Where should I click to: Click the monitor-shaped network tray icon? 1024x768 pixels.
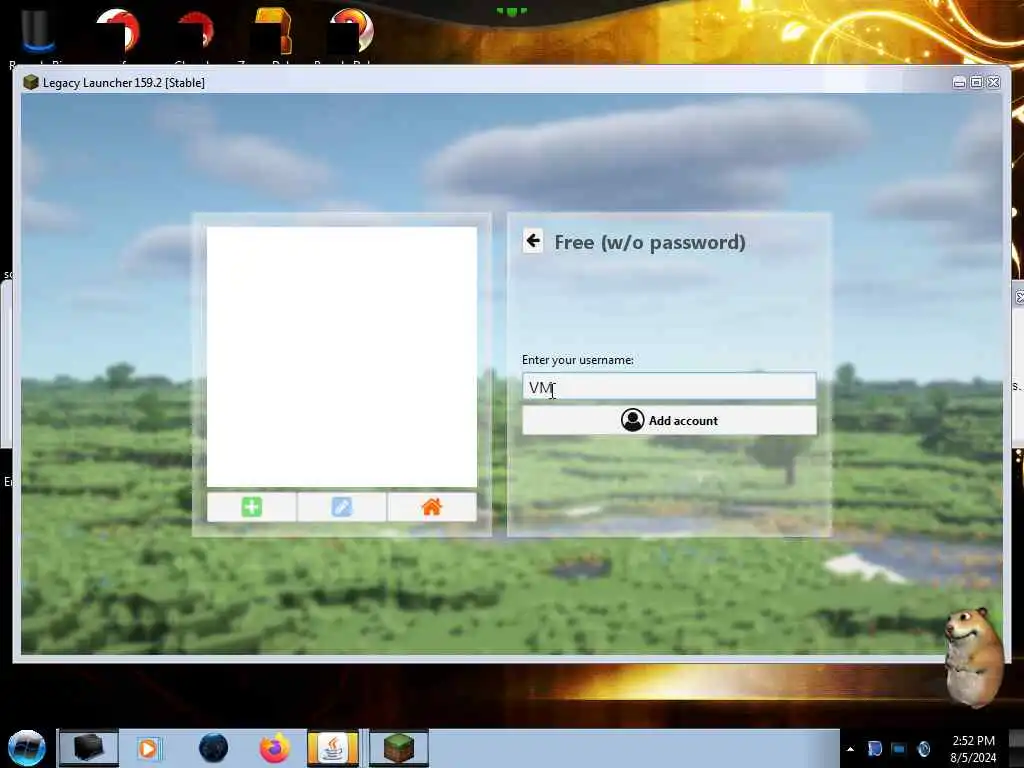coord(899,748)
